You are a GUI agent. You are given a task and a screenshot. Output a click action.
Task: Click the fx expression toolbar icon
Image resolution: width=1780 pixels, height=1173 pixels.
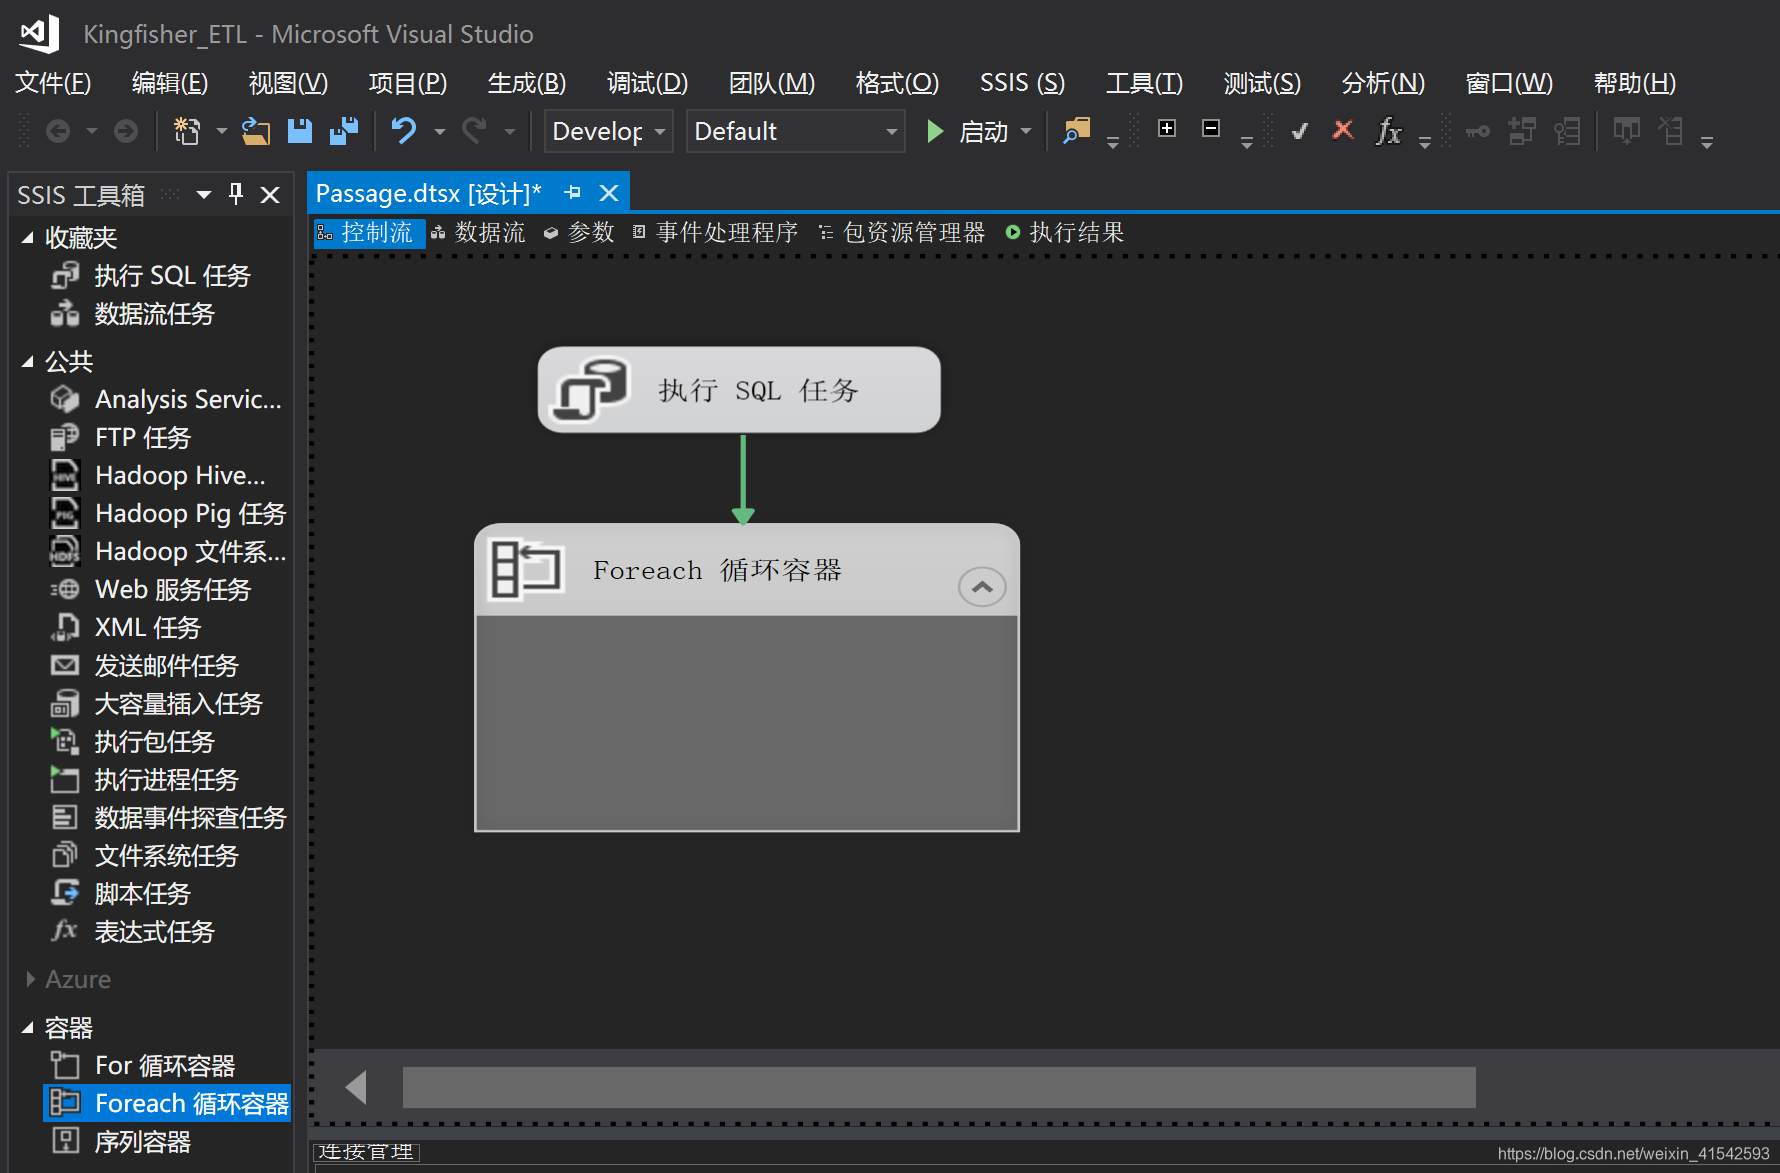click(1388, 131)
